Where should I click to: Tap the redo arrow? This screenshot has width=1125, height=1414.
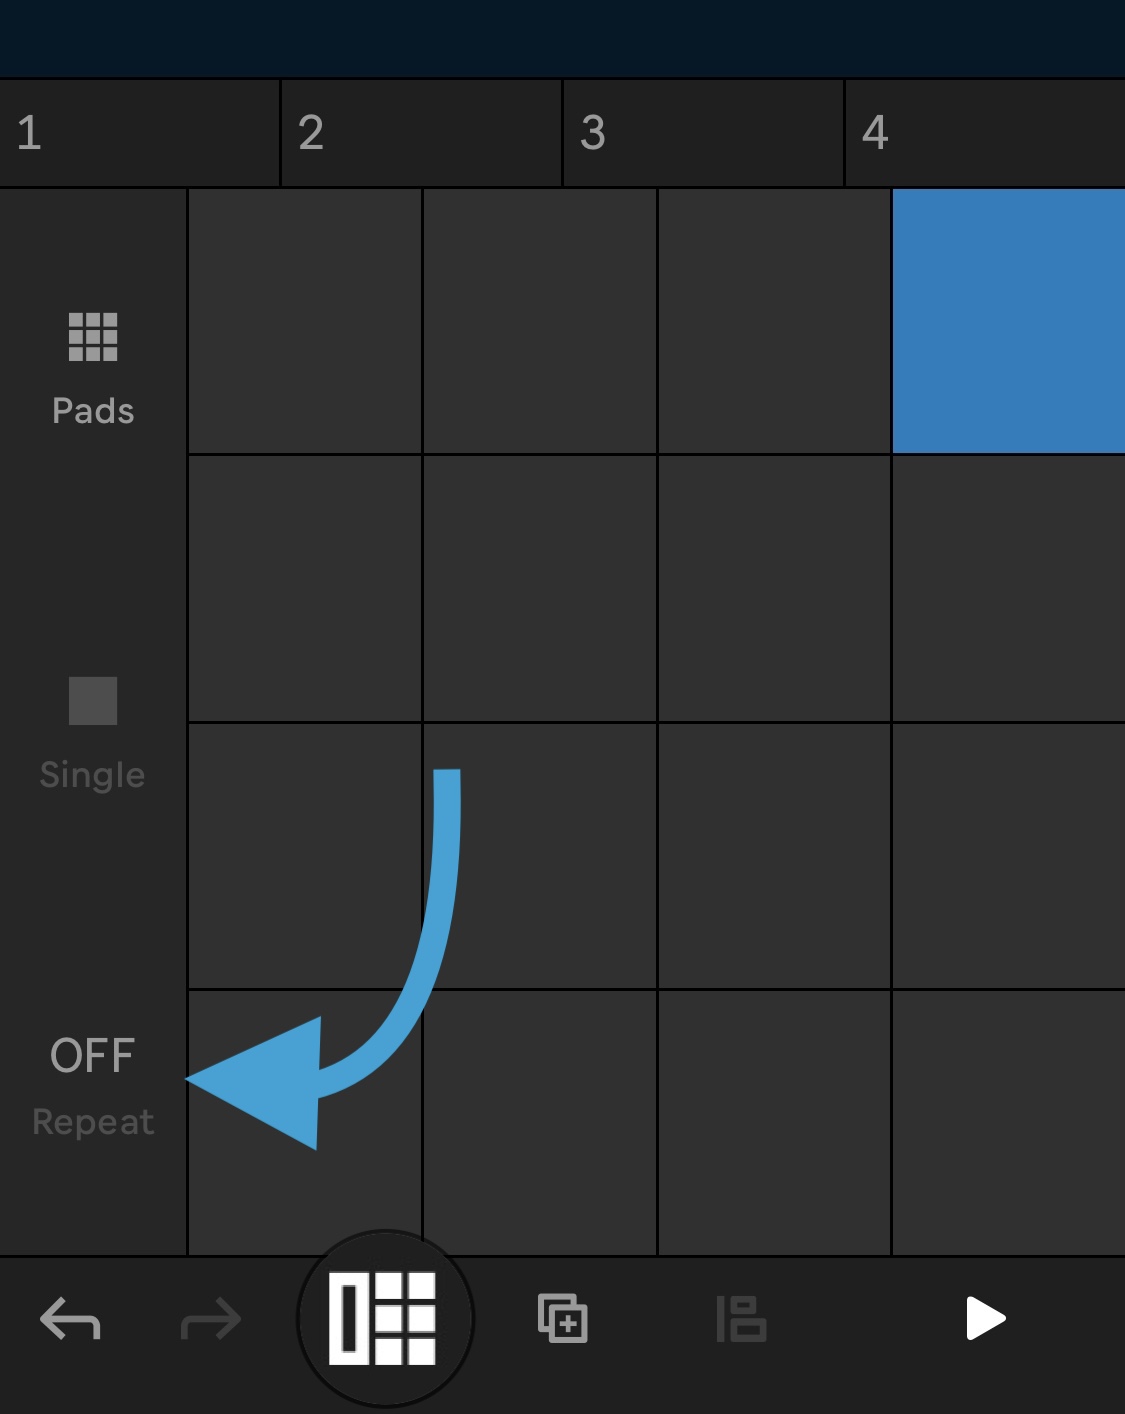211,1319
